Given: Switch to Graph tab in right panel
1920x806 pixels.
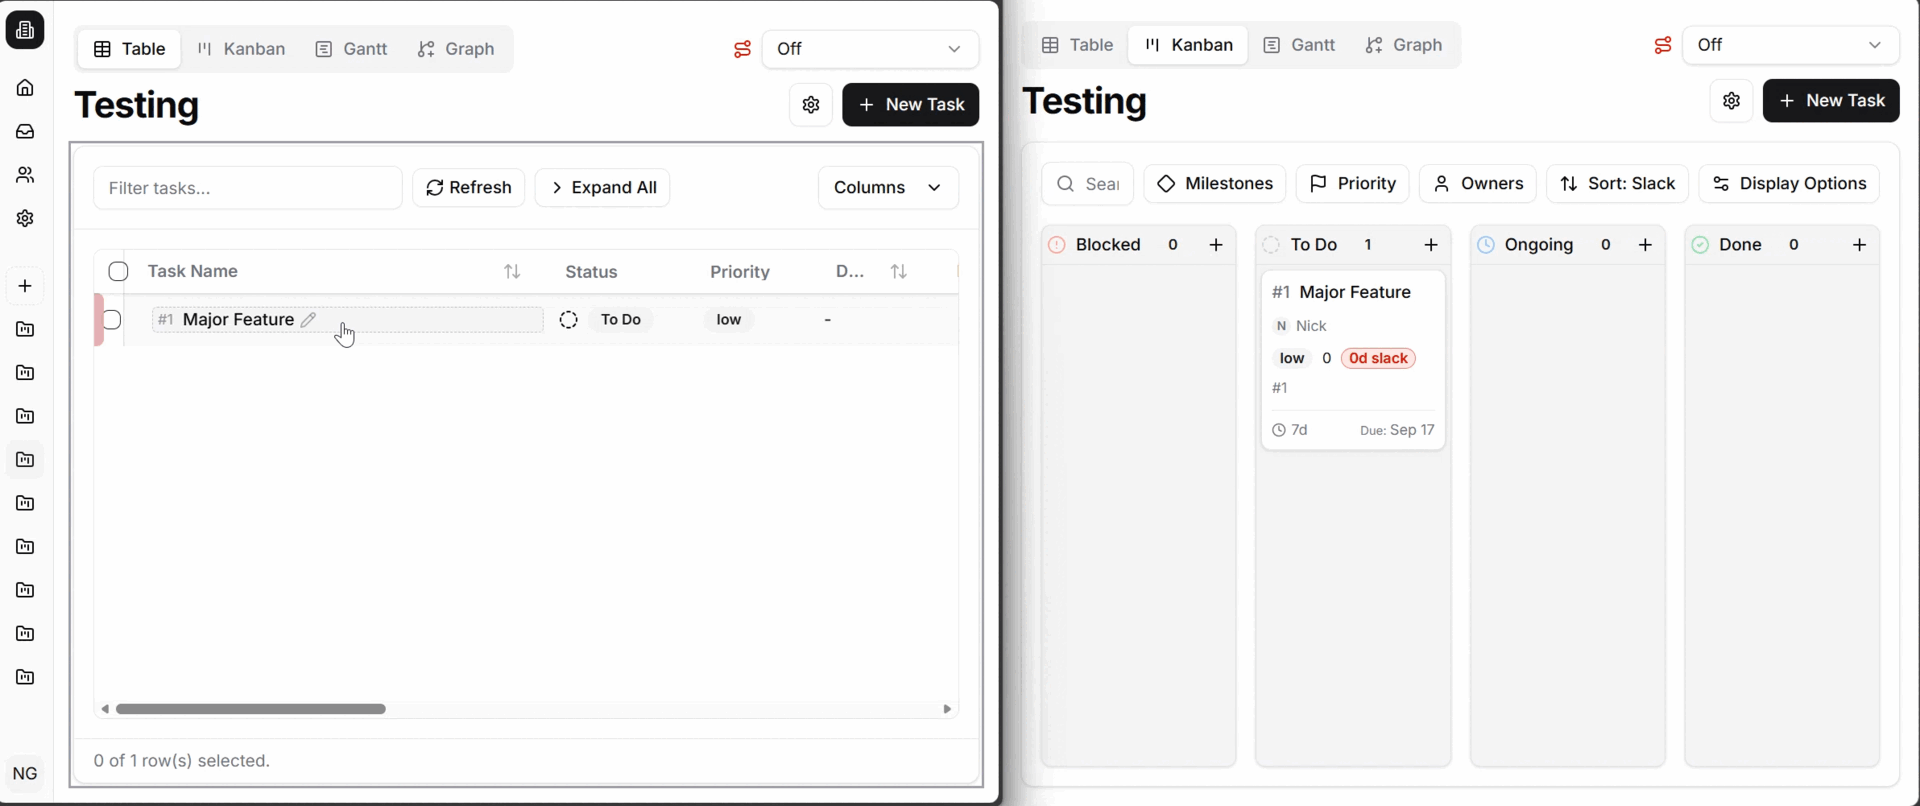Looking at the screenshot, I should click(1404, 45).
